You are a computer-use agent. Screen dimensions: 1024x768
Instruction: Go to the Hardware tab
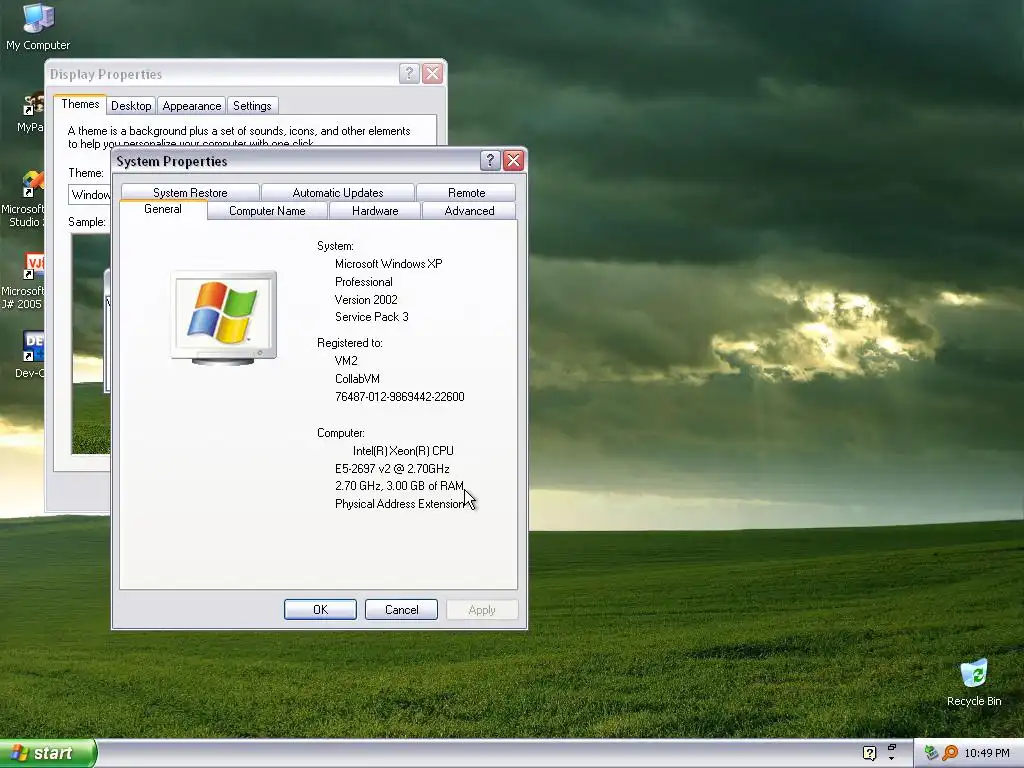(x=375, y=211)
